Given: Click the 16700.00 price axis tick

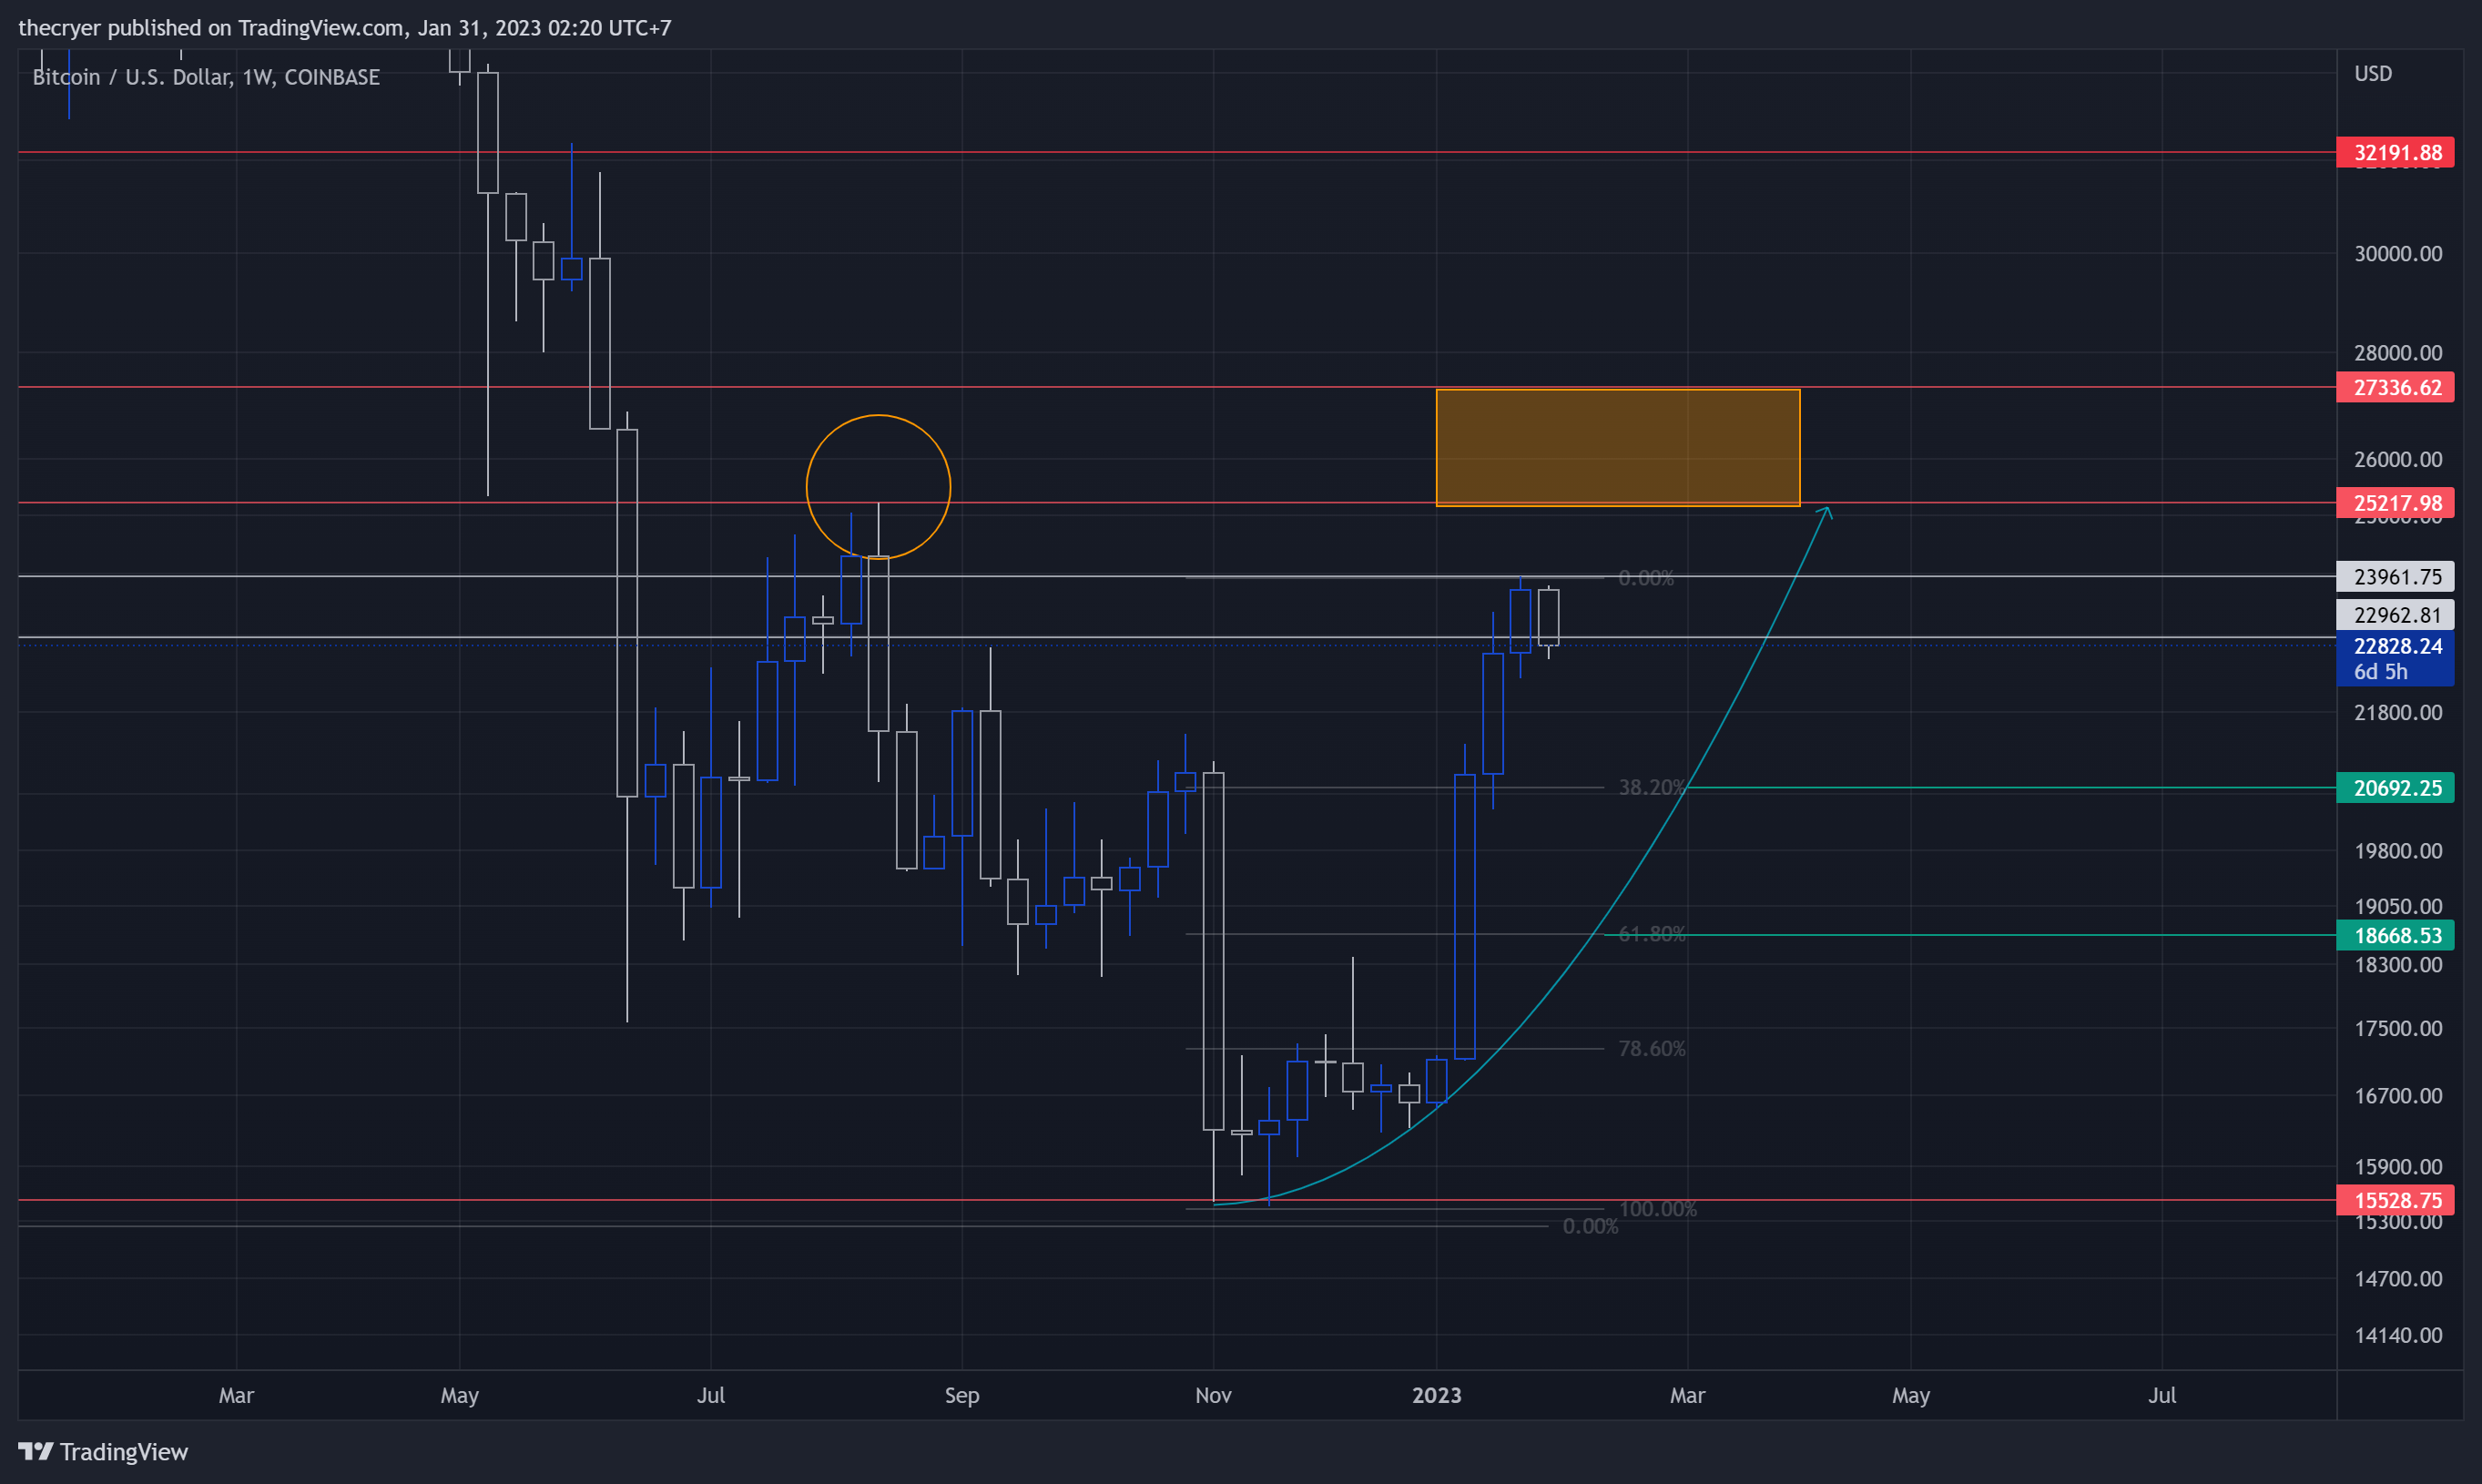Looking at the screenshot, I should click(2397, 1096).
